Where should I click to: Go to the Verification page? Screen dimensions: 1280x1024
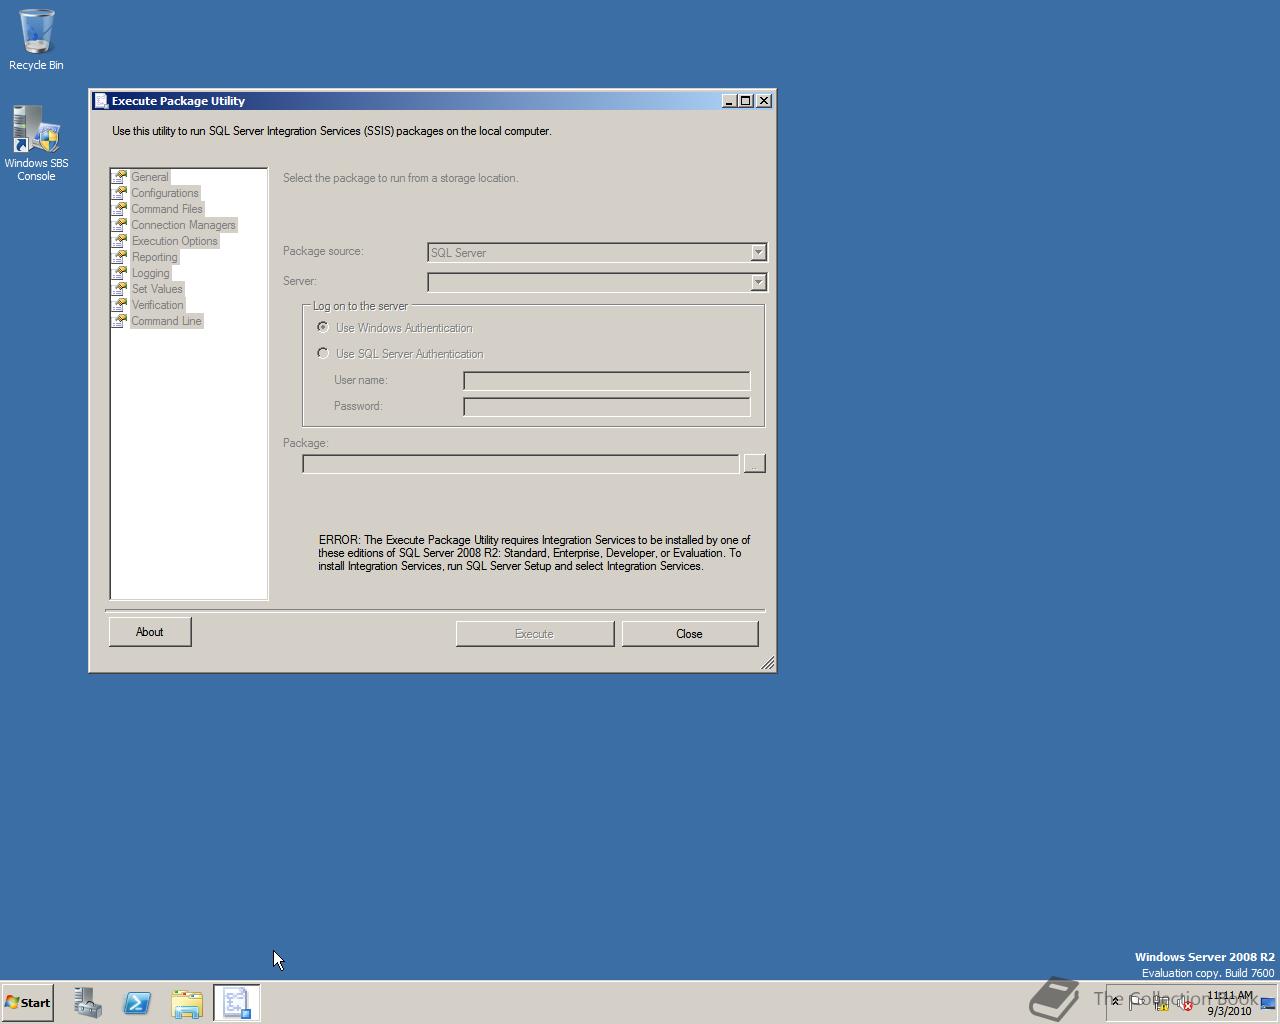coord(157,305)
